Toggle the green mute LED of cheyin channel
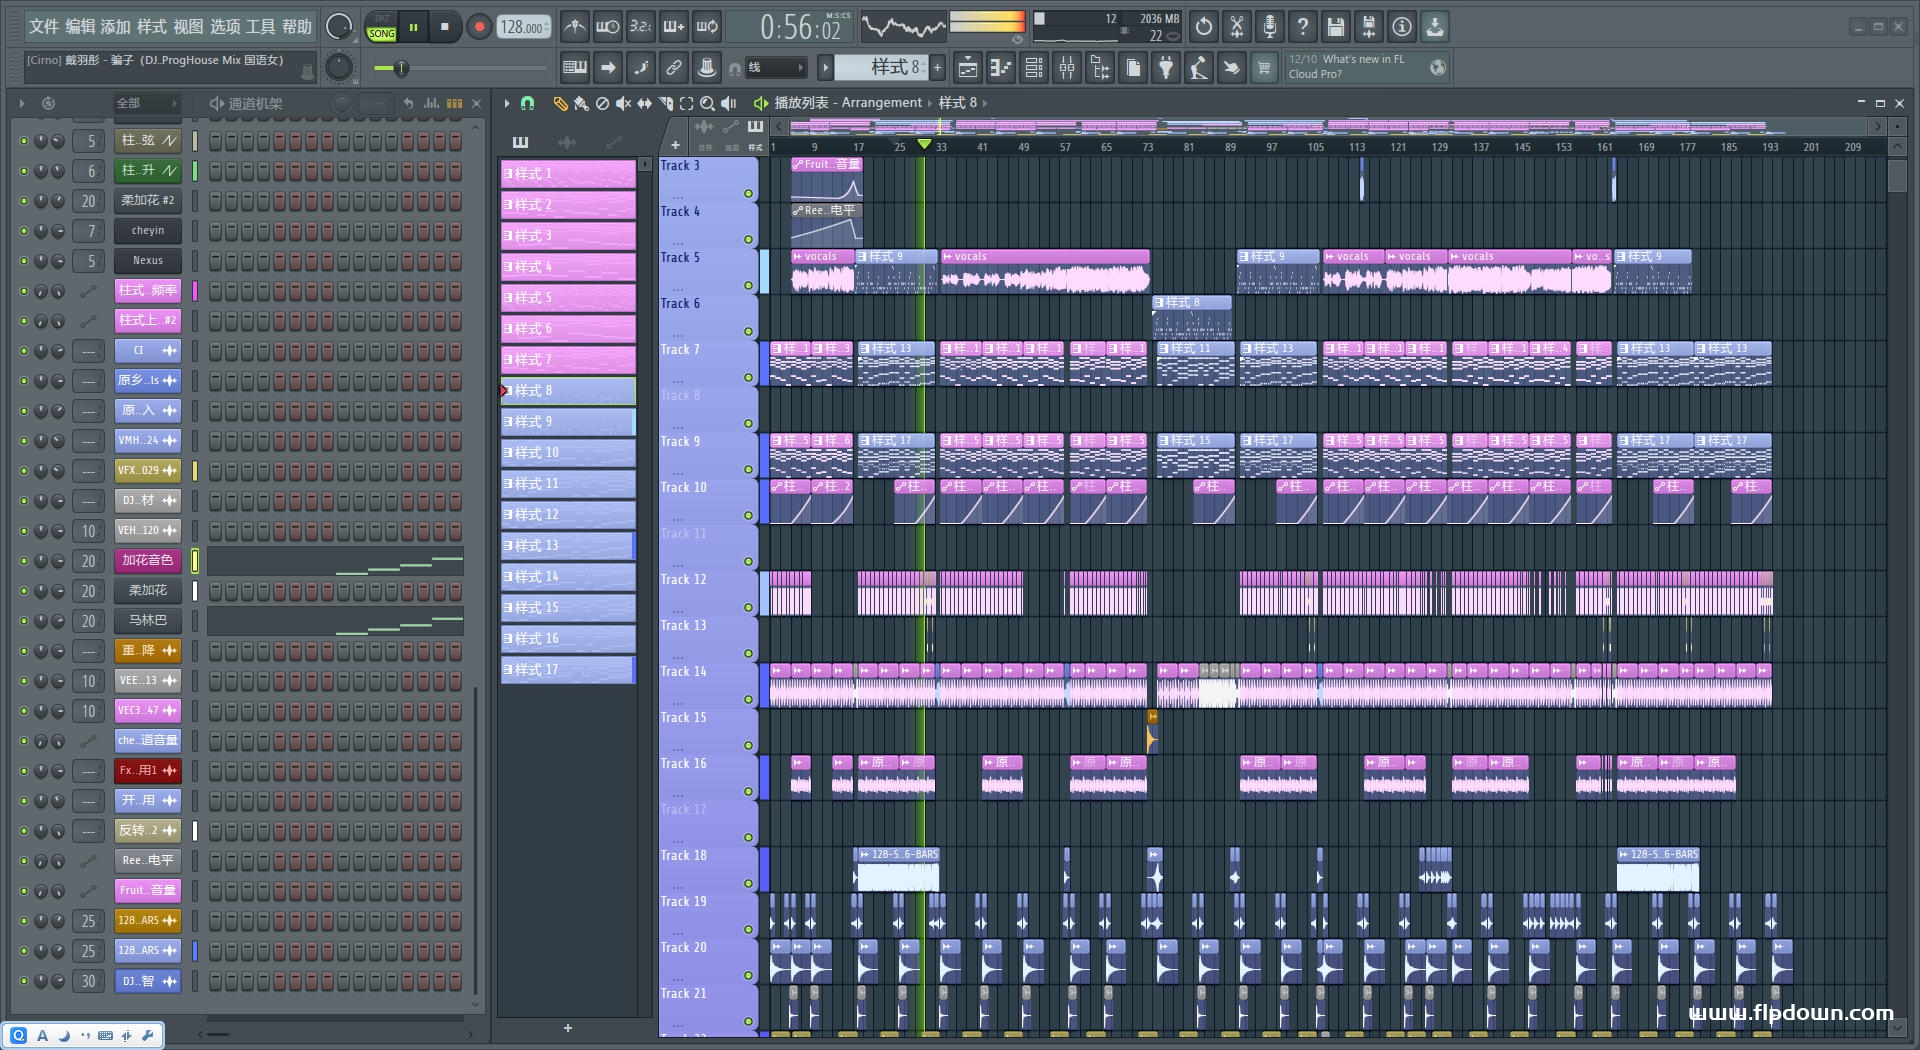The width and height of the screenshot is (1920, 1050). tap(24, 231)
